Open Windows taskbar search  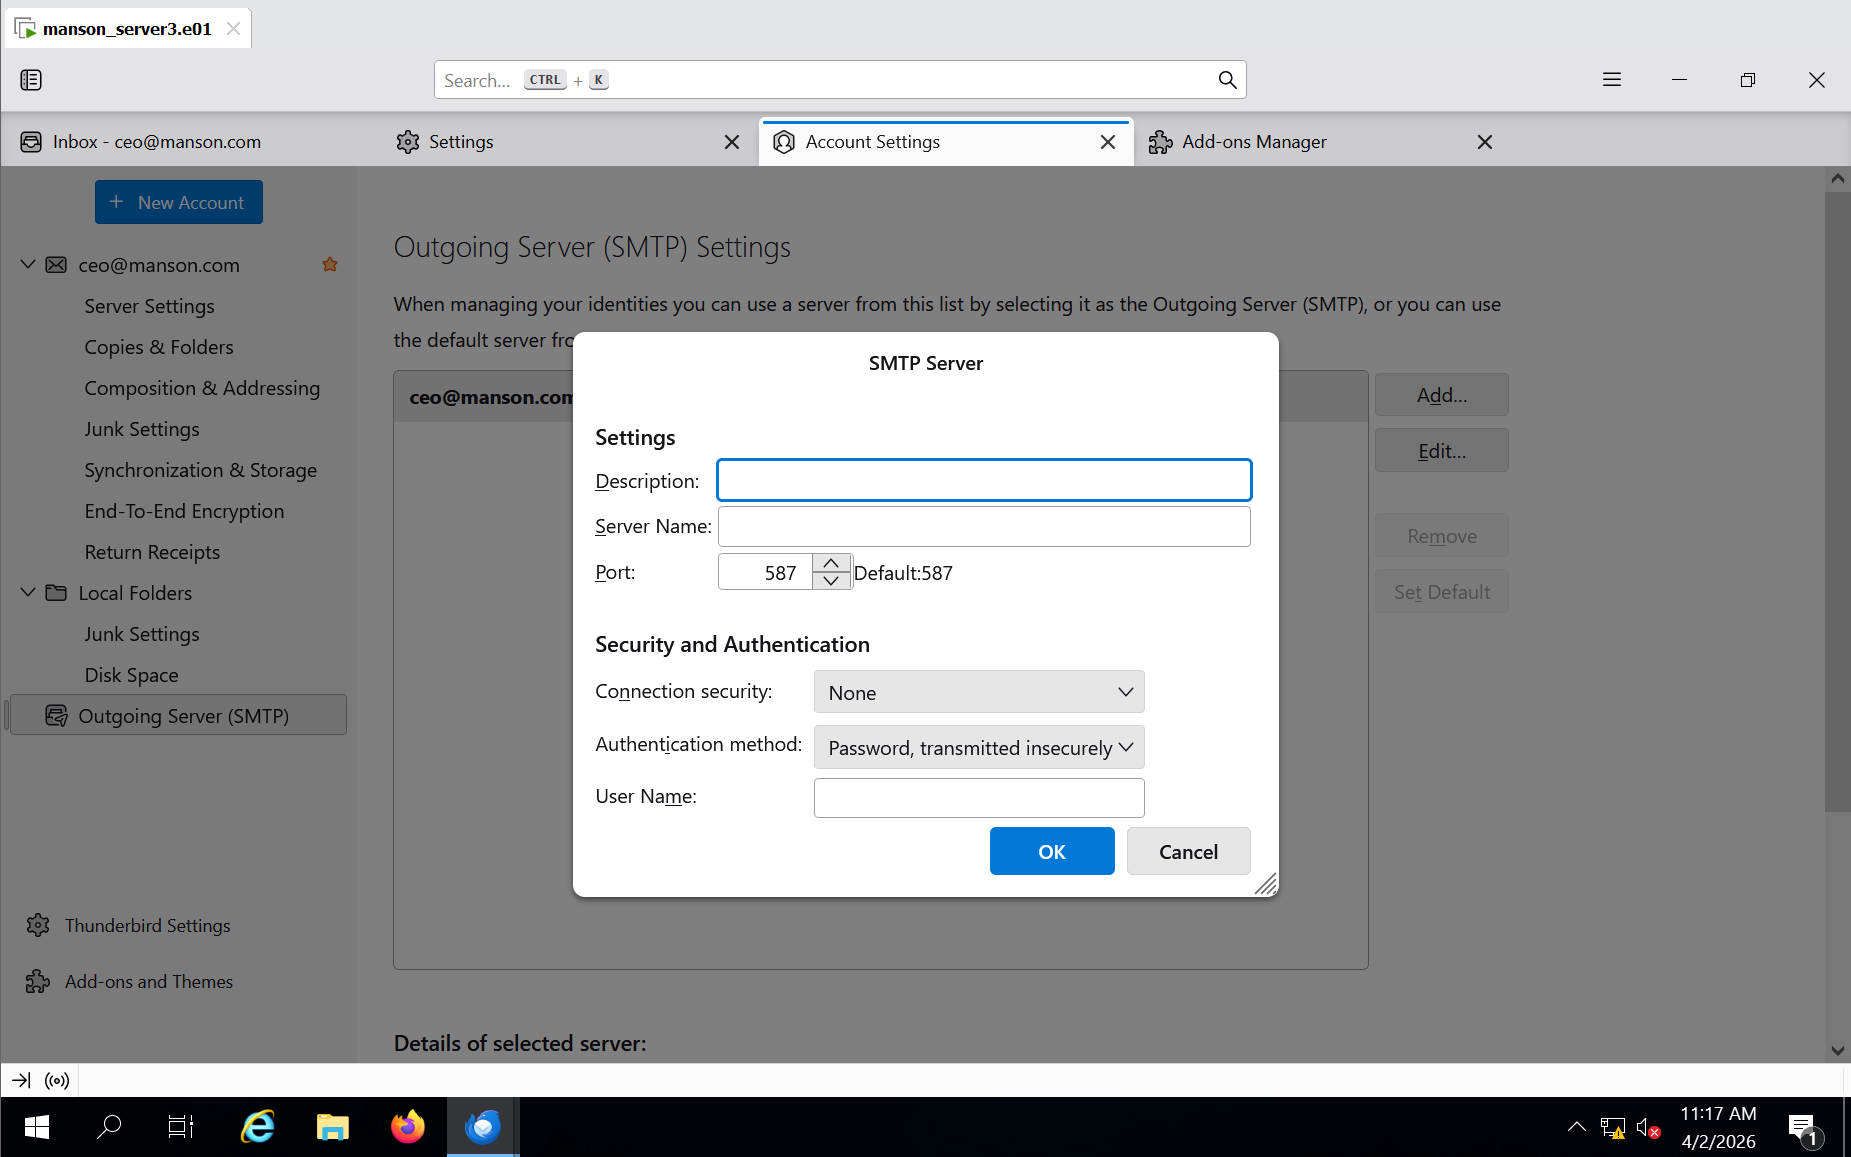109,1127
